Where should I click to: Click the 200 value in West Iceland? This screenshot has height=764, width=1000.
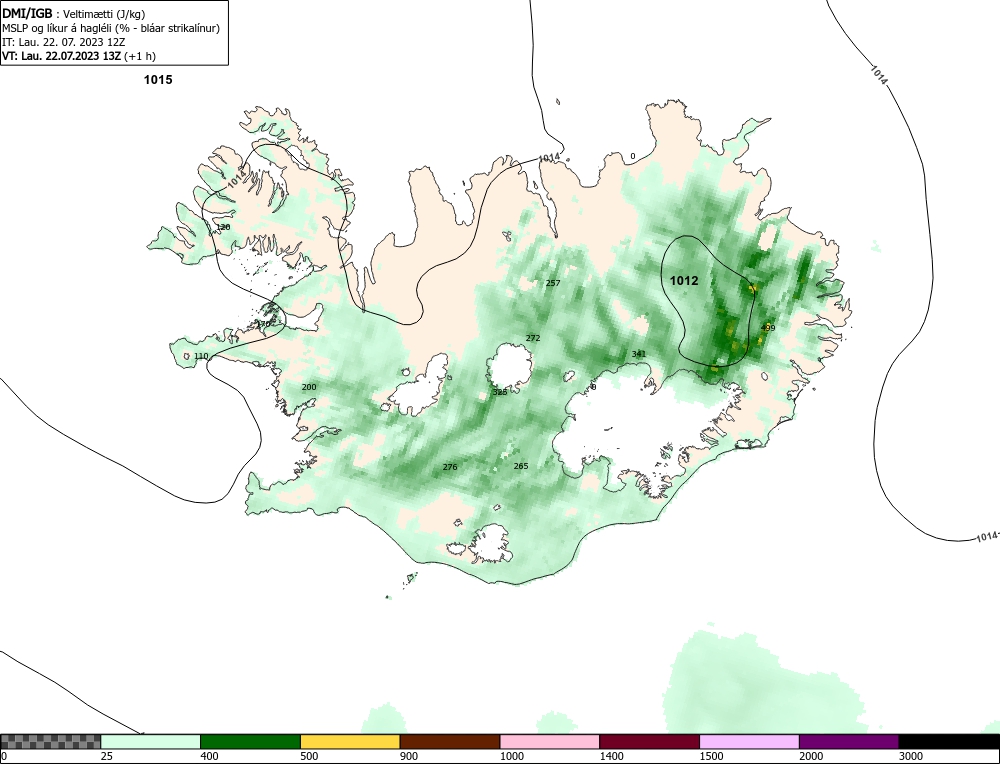pyautogui.click(x=309, y=387)
